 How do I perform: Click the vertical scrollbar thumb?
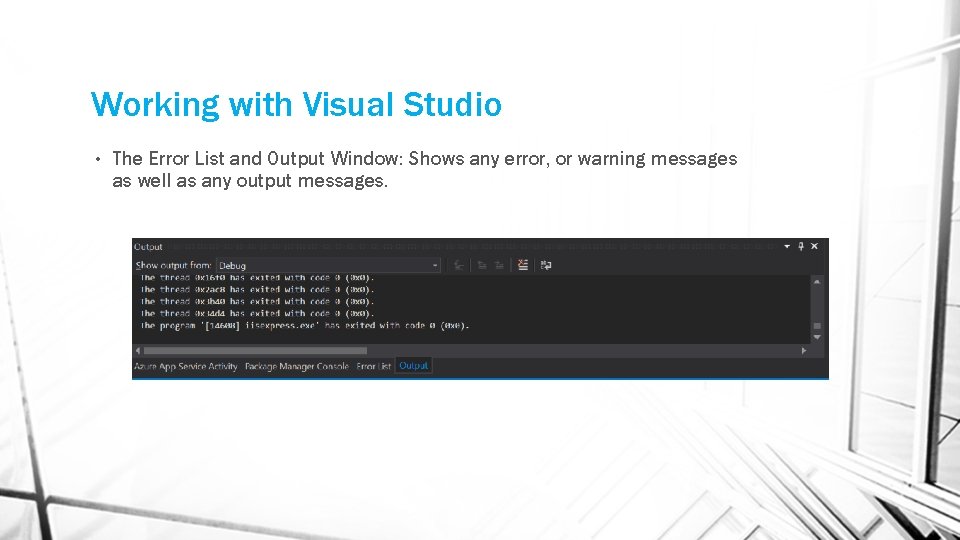817,326
